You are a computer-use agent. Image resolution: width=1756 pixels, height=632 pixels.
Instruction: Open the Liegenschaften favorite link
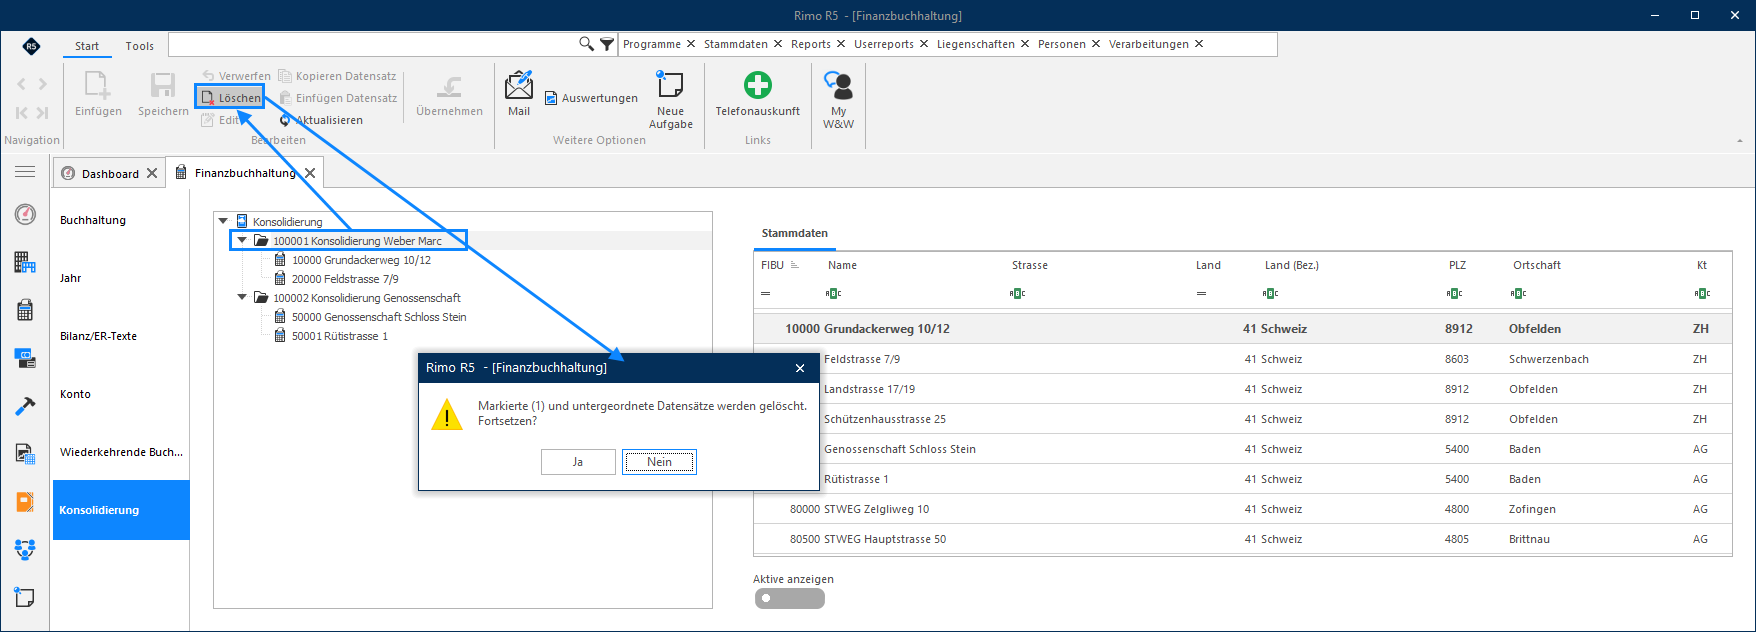tap(975, 44)
